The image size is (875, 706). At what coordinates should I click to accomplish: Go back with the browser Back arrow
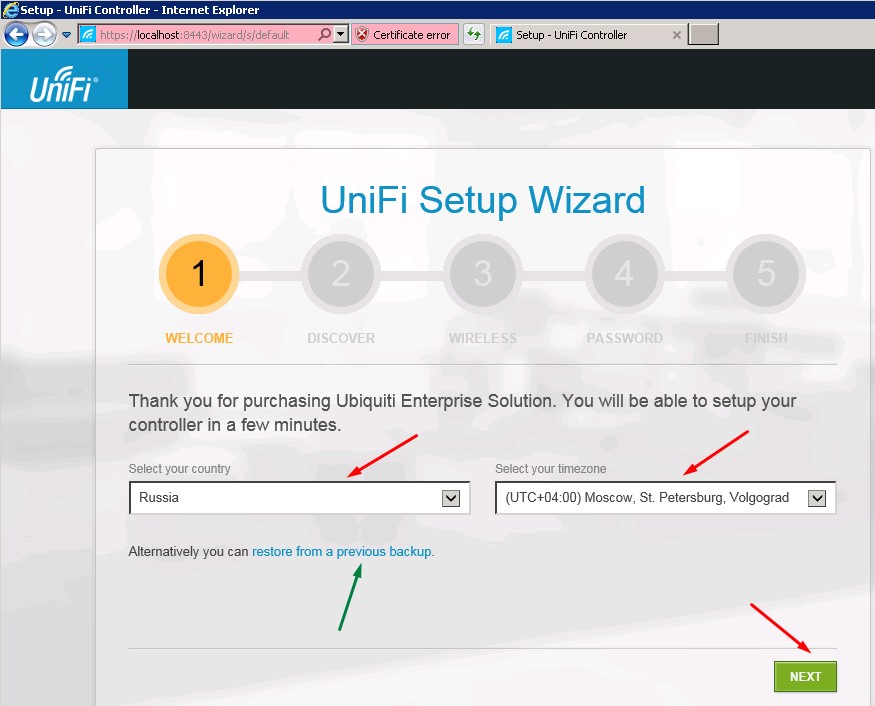tap(17, 35)
